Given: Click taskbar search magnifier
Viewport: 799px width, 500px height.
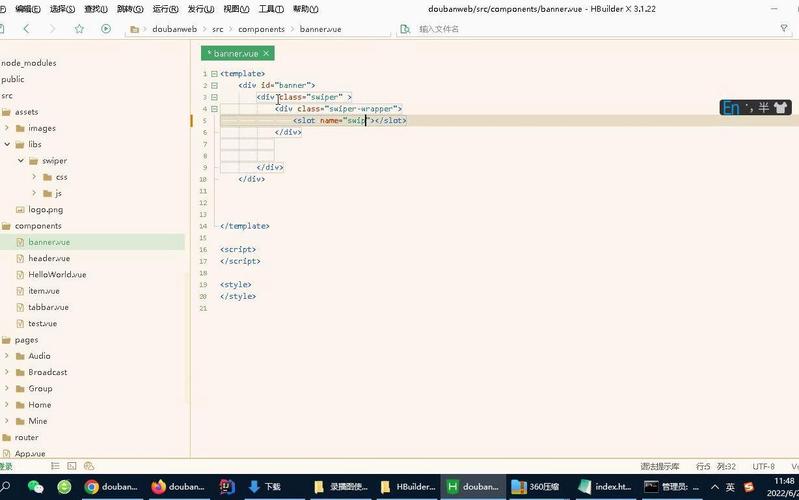Looking at the screenshot, I should [x=5, y=487].
